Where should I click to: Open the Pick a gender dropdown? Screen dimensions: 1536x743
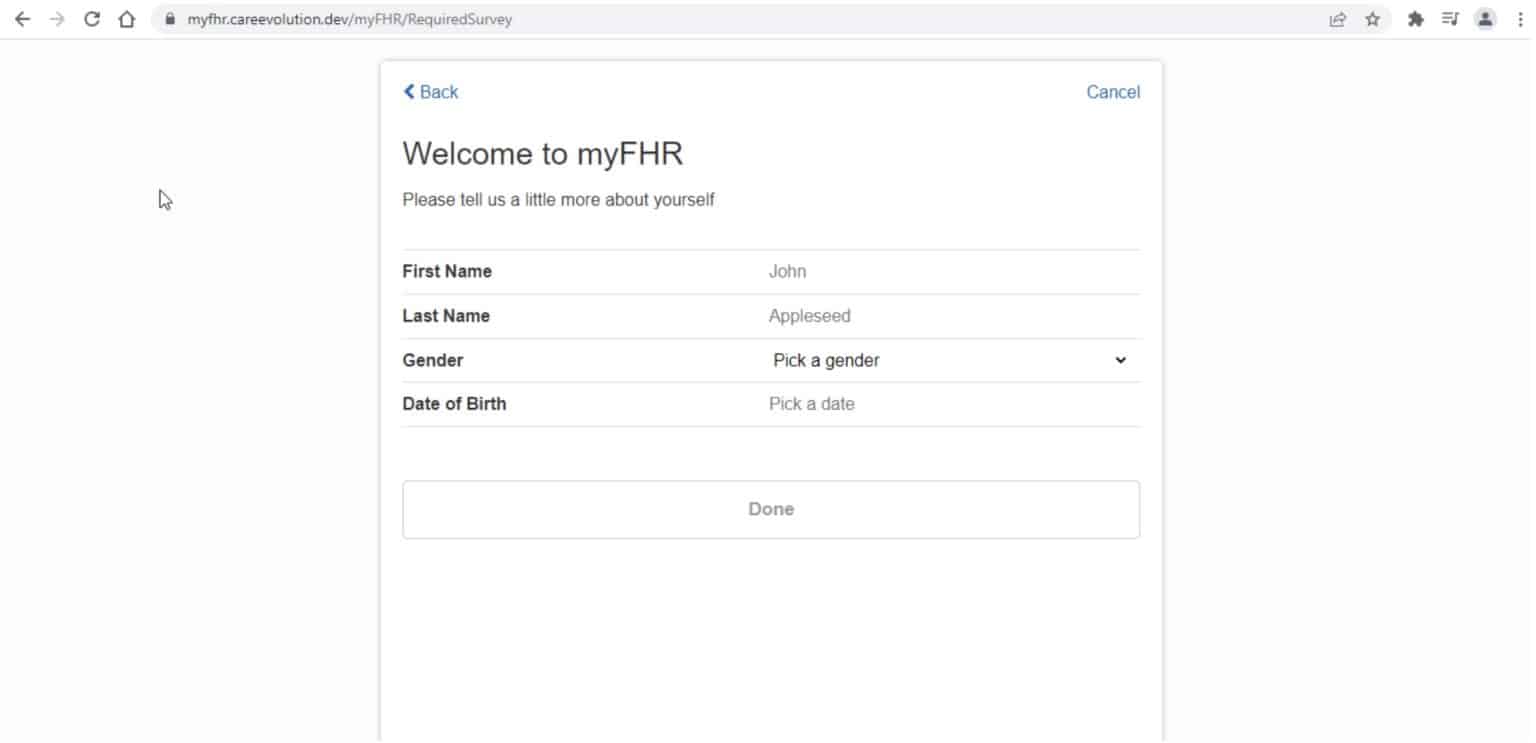tap(951, 360)
